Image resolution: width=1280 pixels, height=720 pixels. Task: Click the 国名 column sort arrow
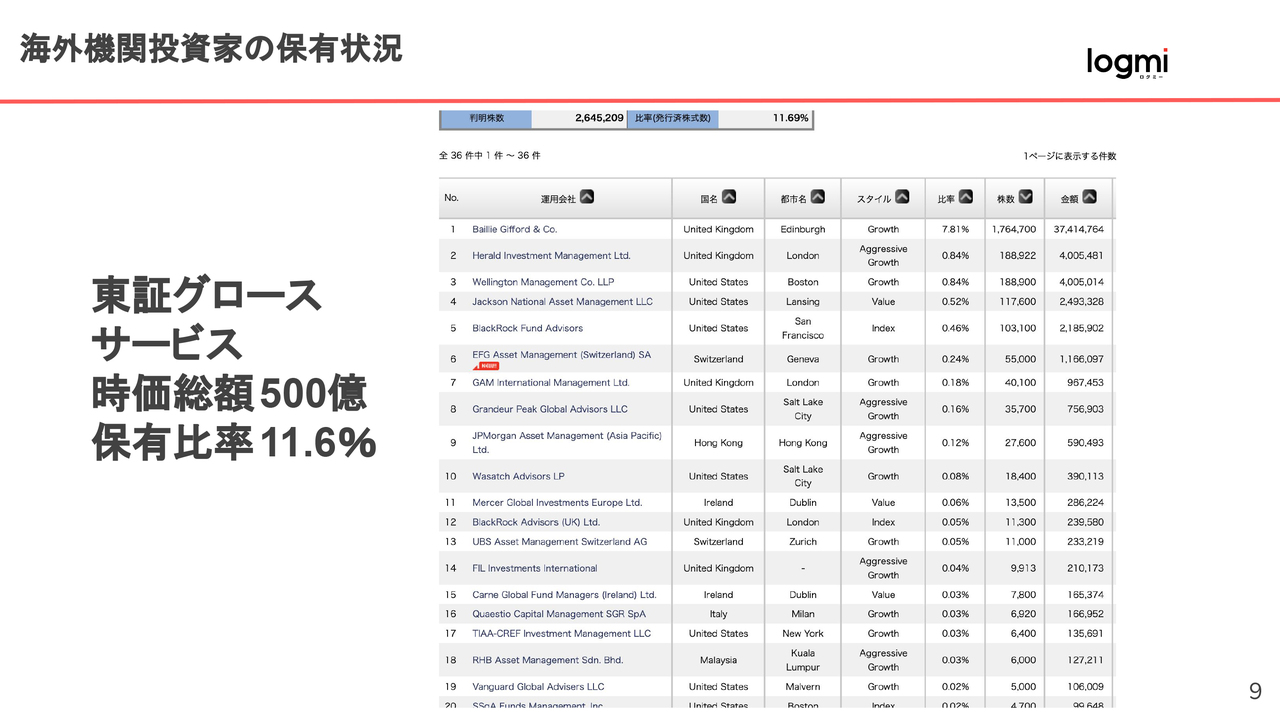(x=729, y=198)
